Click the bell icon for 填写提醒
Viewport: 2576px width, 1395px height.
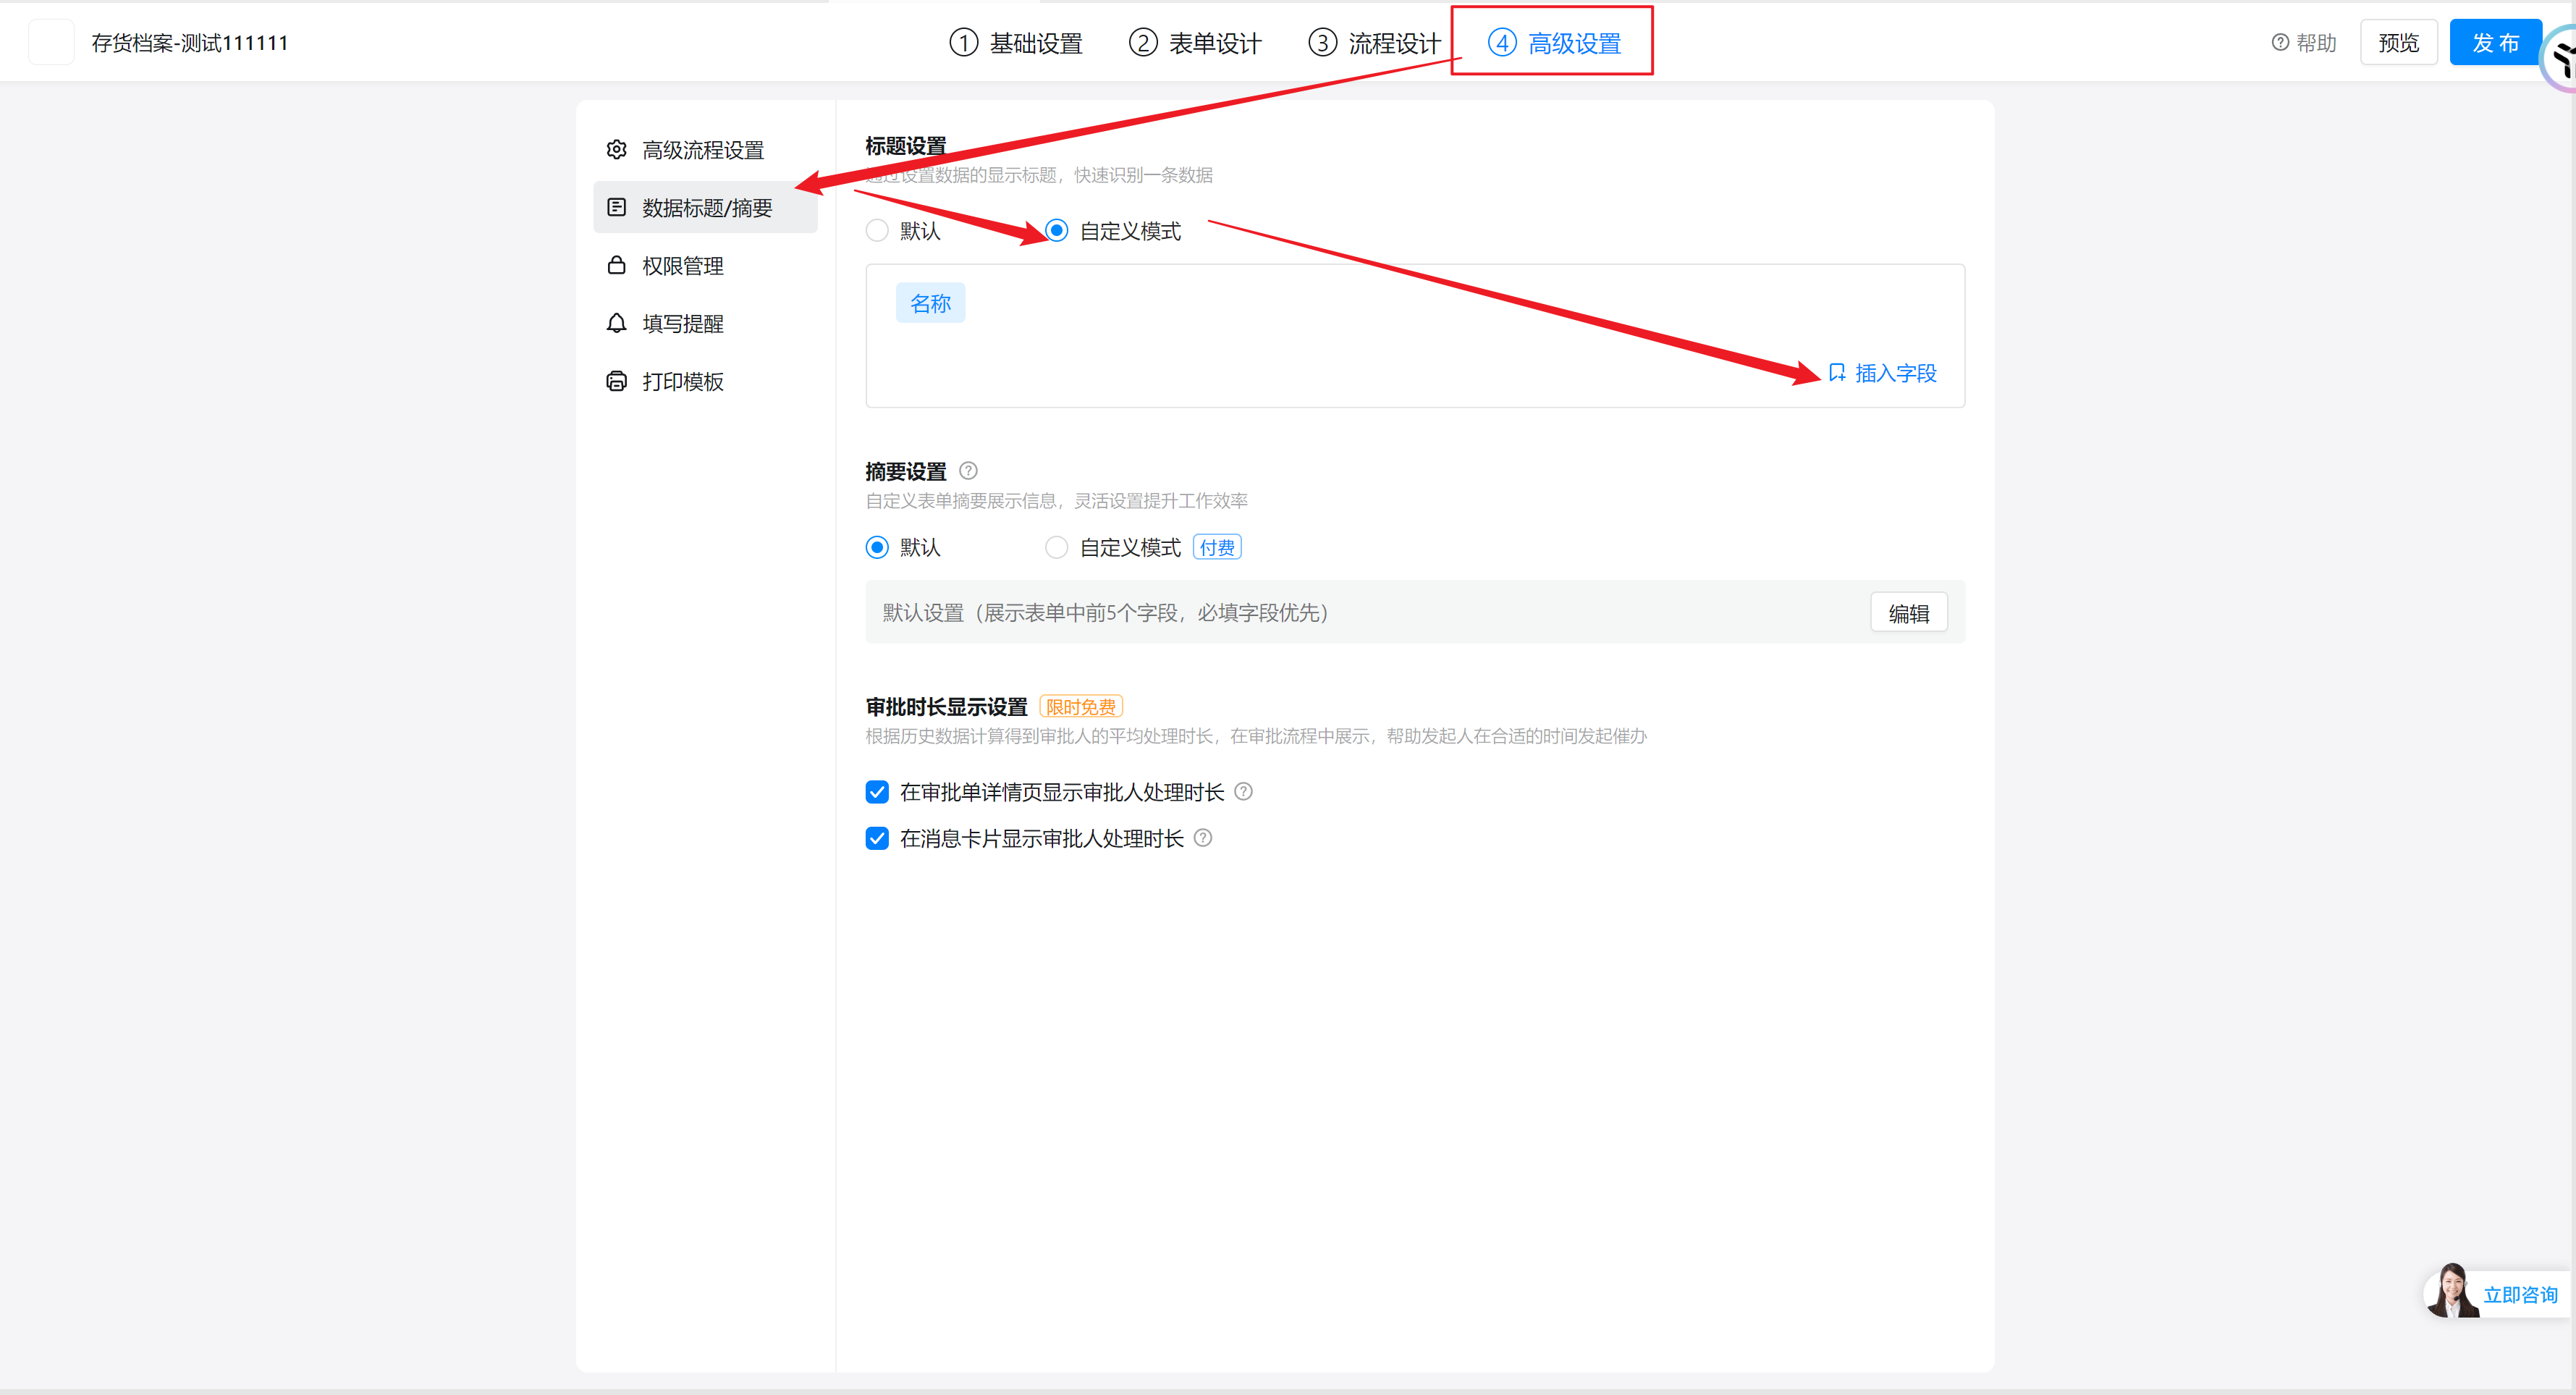pos(616,323)
